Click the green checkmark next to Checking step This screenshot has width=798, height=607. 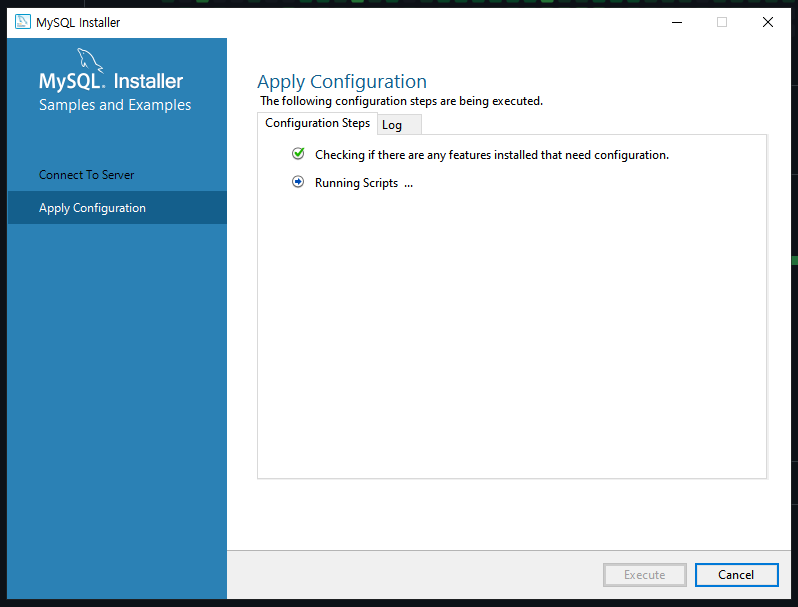tap(298, 154)
